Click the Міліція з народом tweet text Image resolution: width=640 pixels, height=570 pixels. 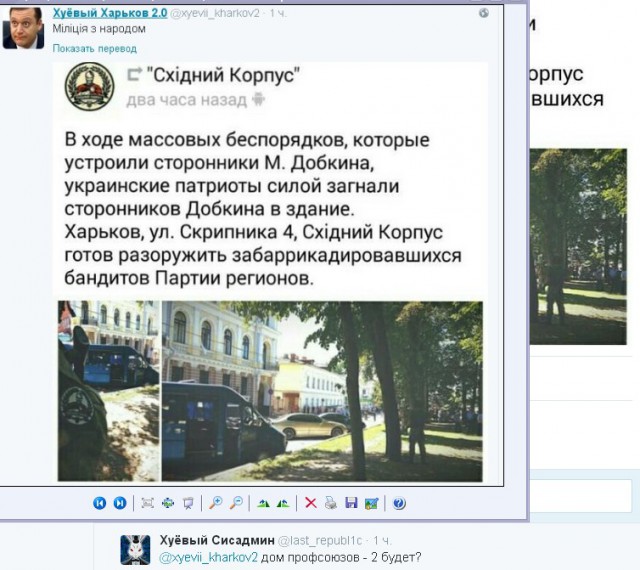point(99,29)
